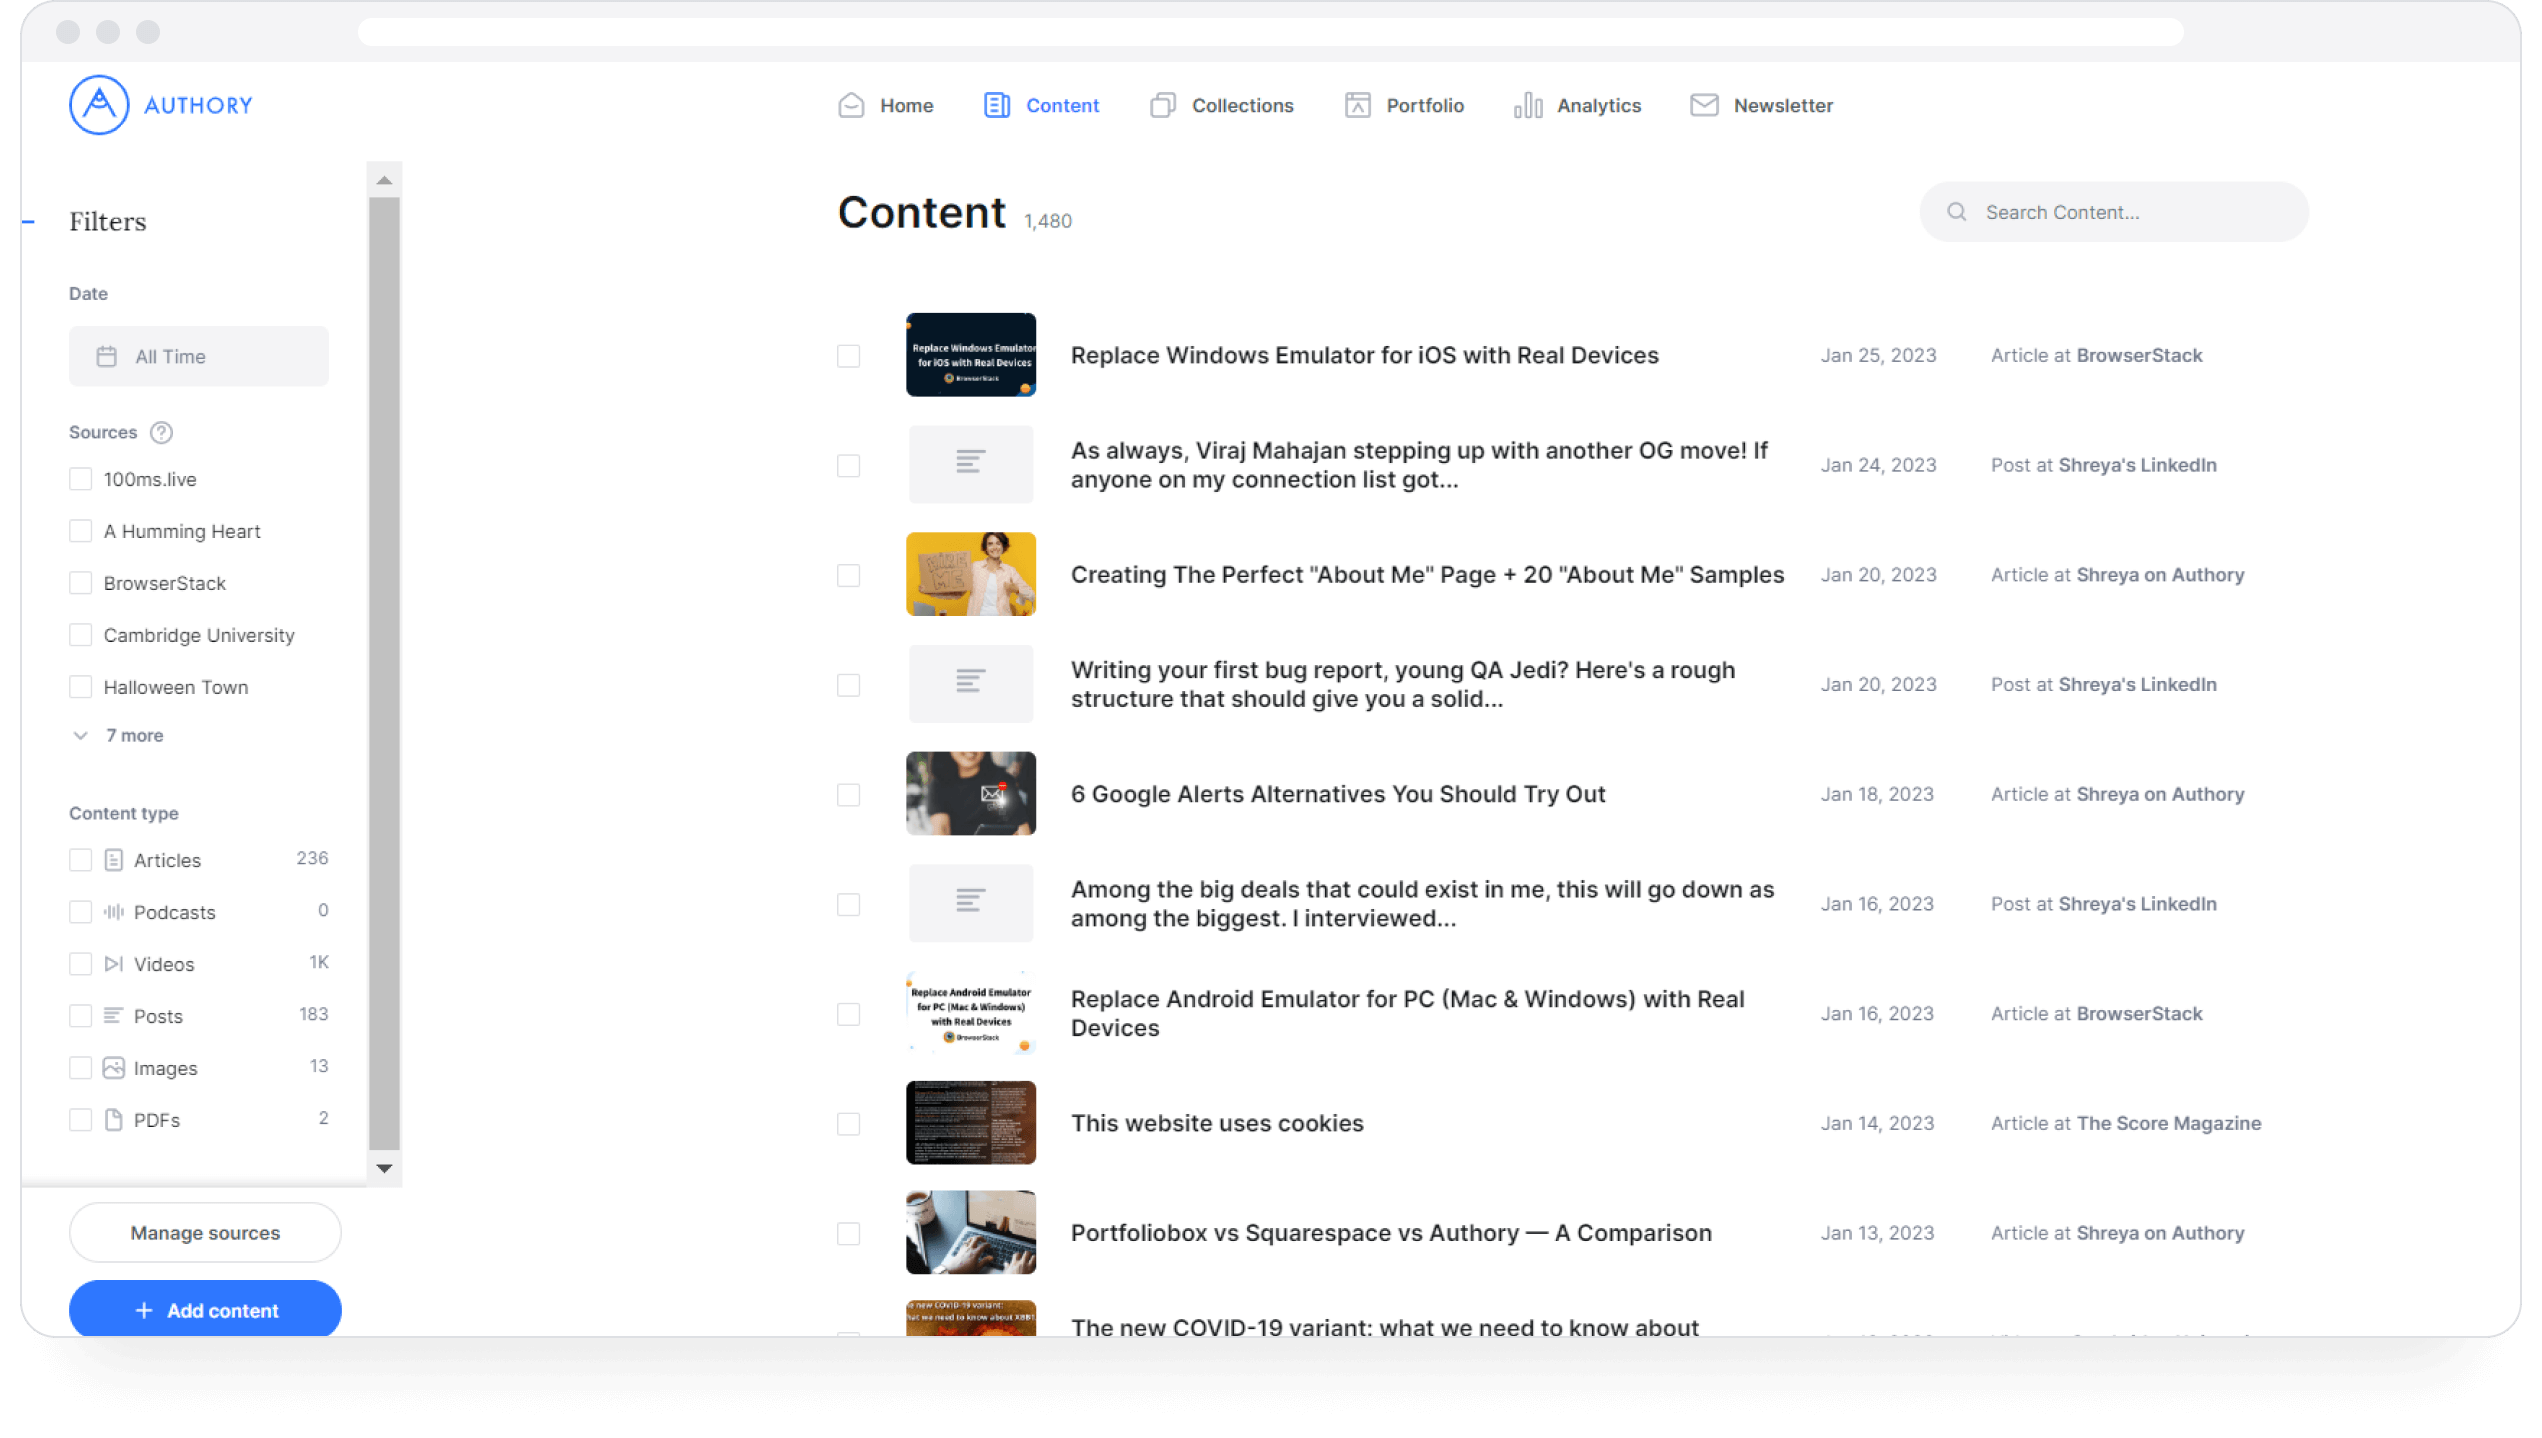
Task: Click the Search Content input field
Action: coord(2113,212)
